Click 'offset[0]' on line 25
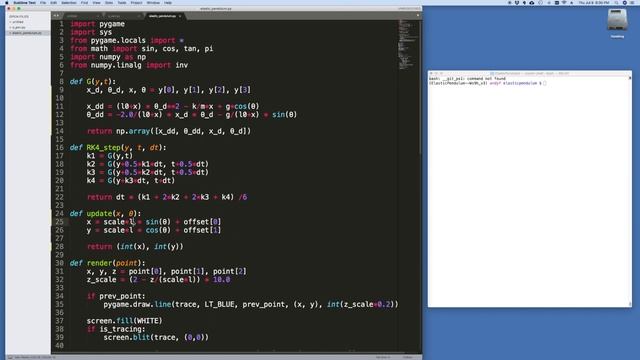Screen dimensions: 640x360 pyautogui.click(x=202, y=222)
